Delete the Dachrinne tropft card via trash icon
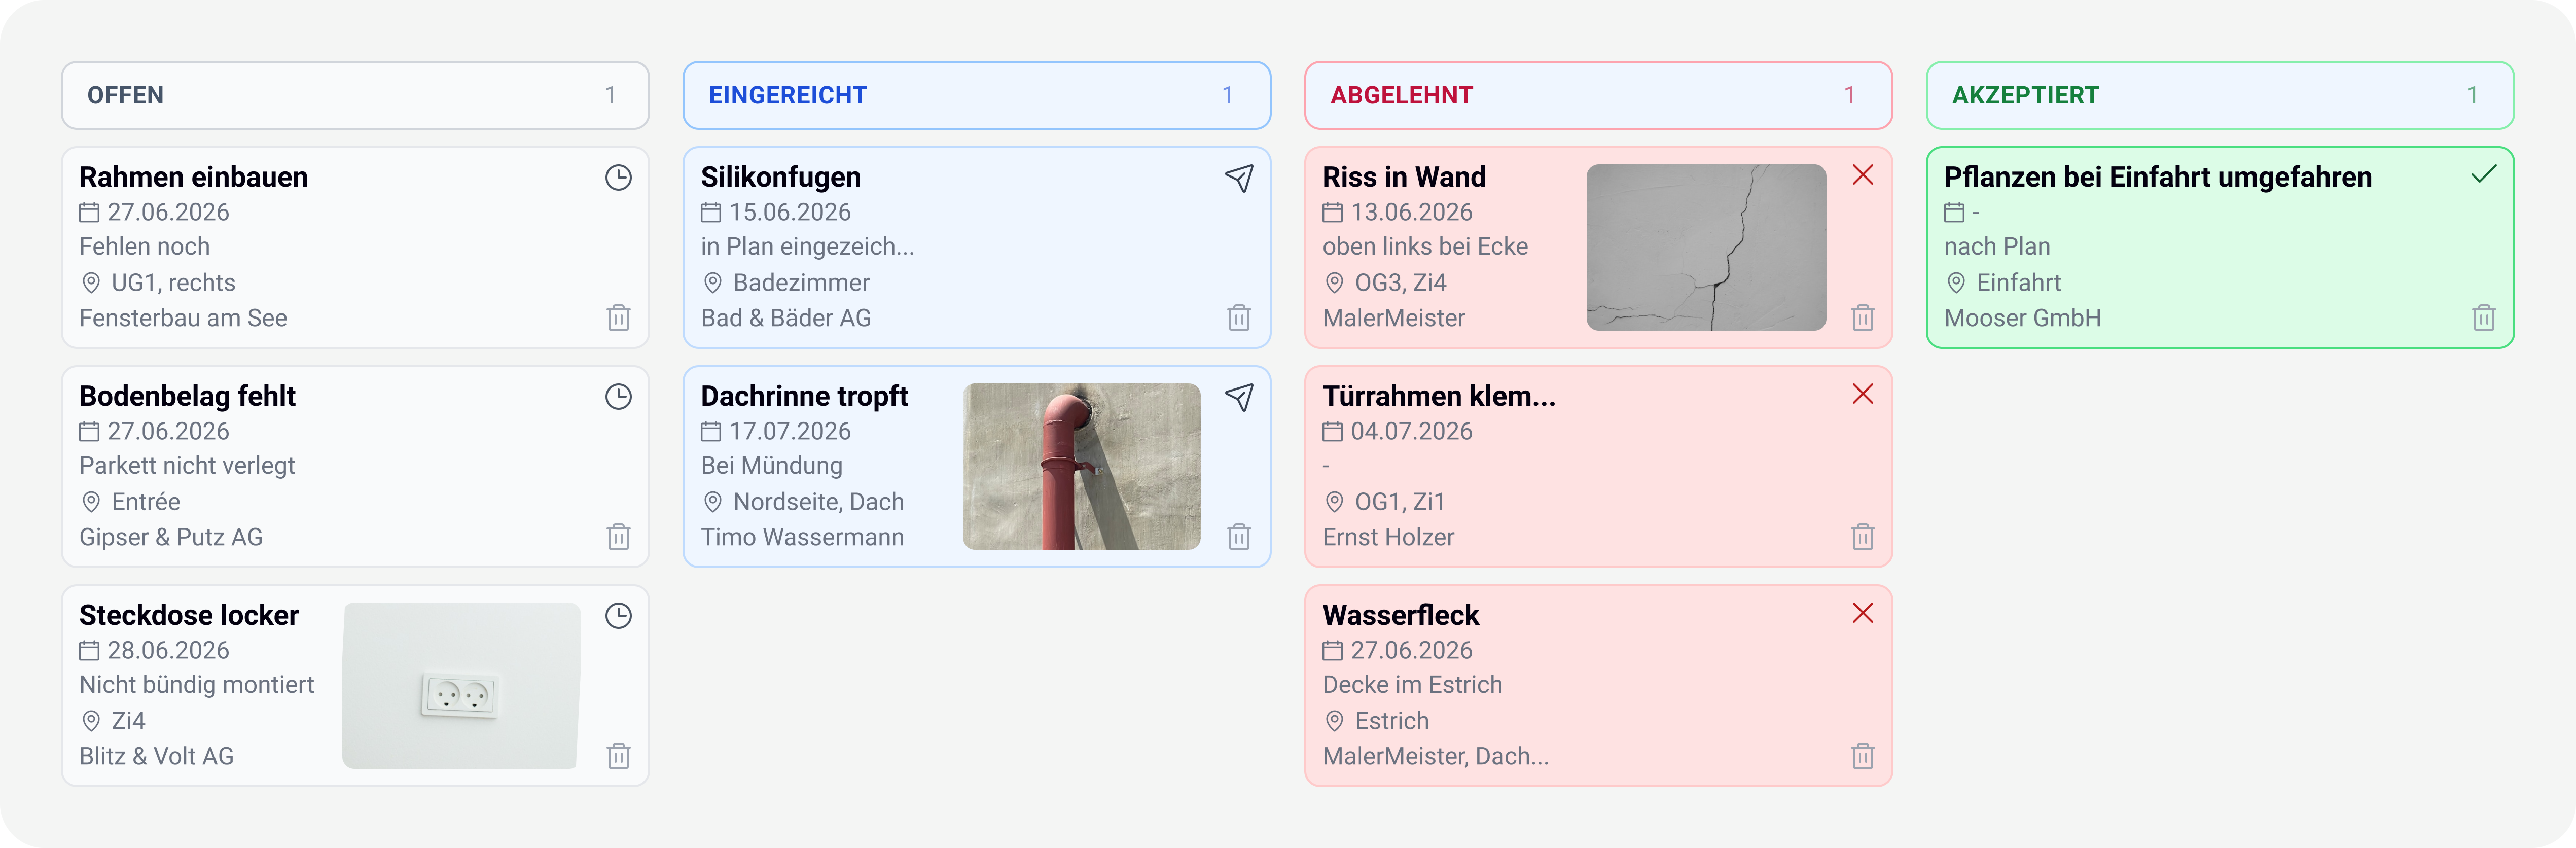Image resolution: width=2576 pixels, height=848 pixels. click(x=1239, y=536)
